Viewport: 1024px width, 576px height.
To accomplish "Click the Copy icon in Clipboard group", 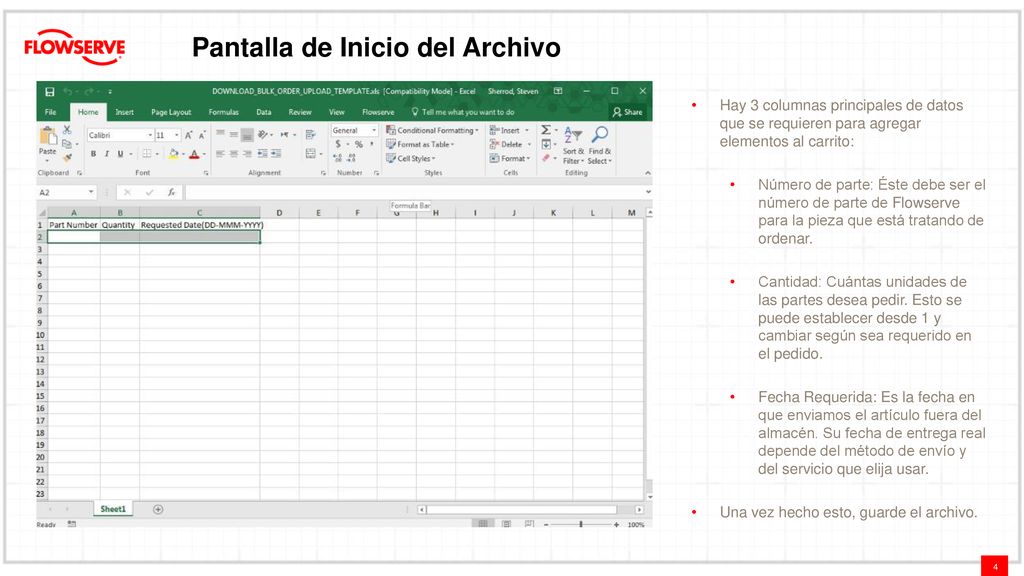I will [x=67, y=144].
